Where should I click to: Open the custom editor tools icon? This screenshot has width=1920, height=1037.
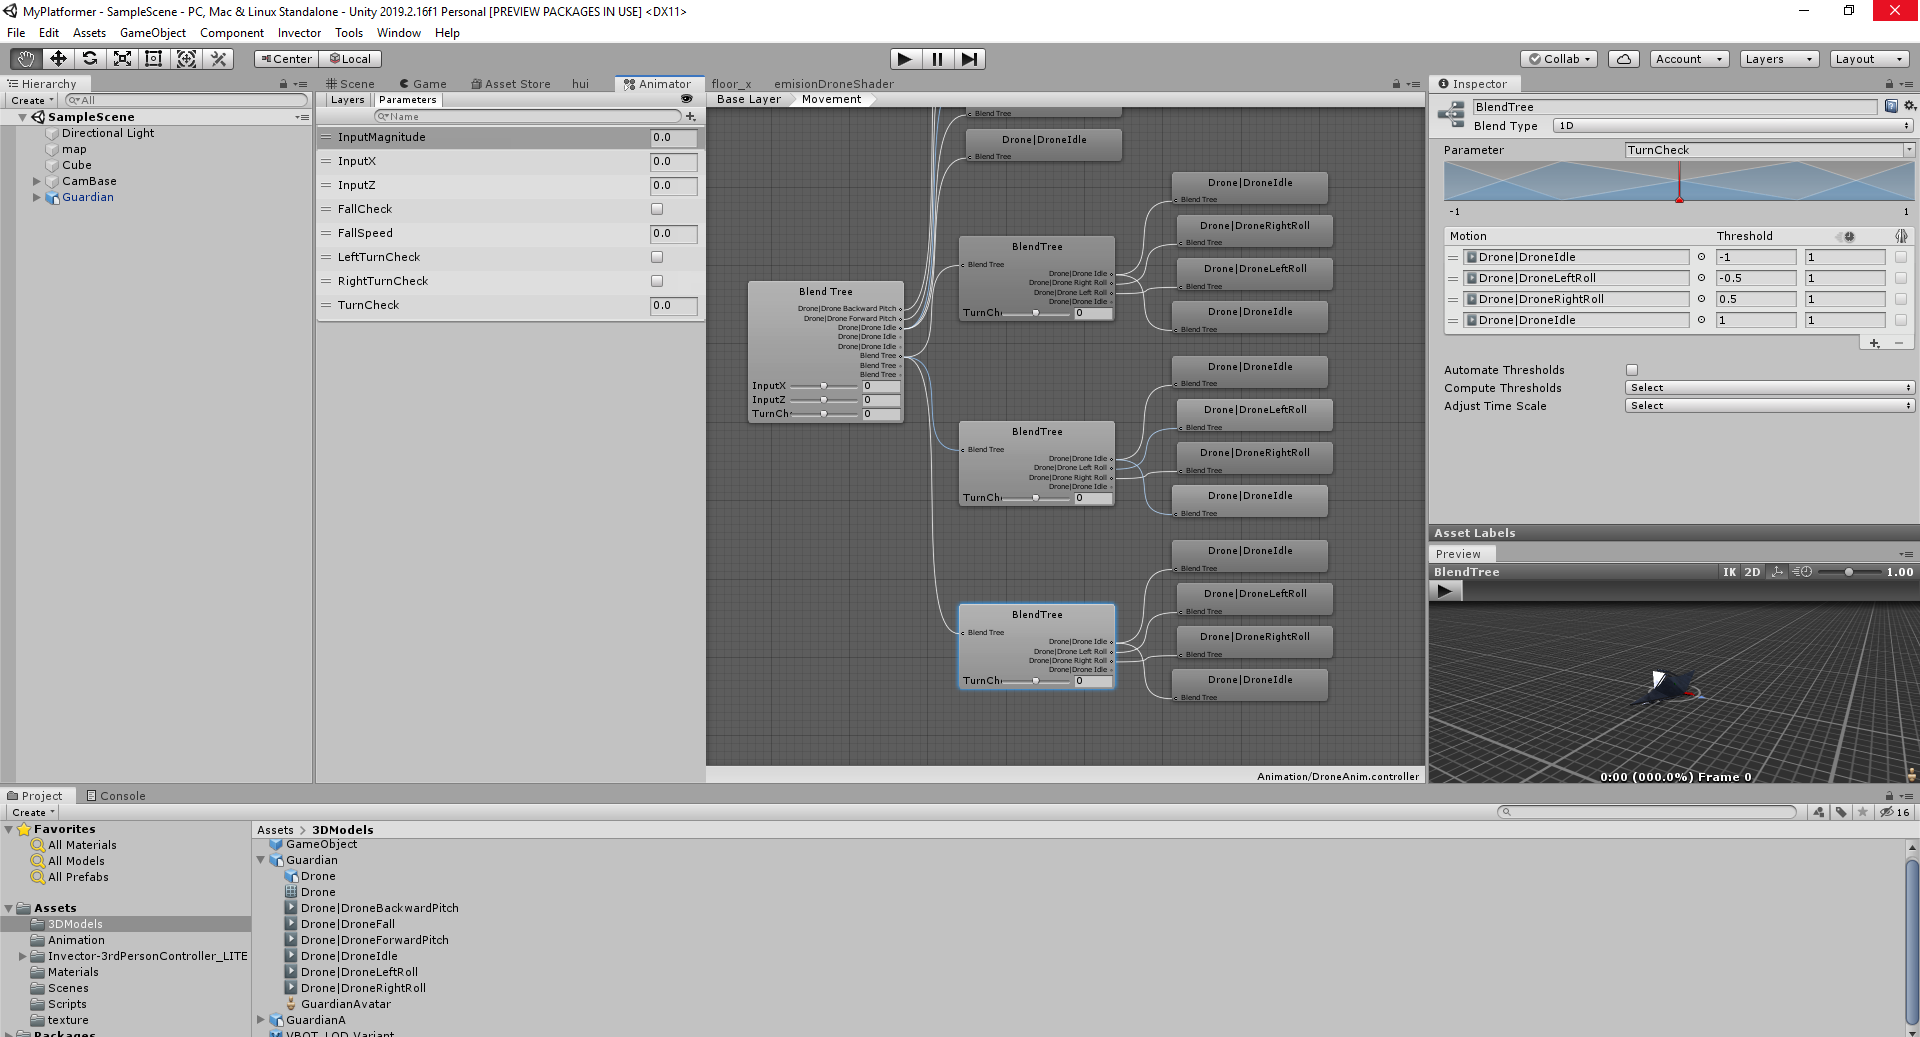218,59
